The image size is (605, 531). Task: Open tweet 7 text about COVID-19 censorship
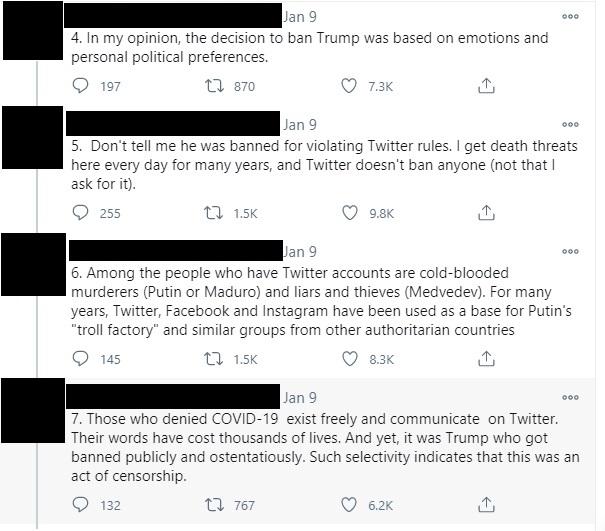(x=325, y=447)
